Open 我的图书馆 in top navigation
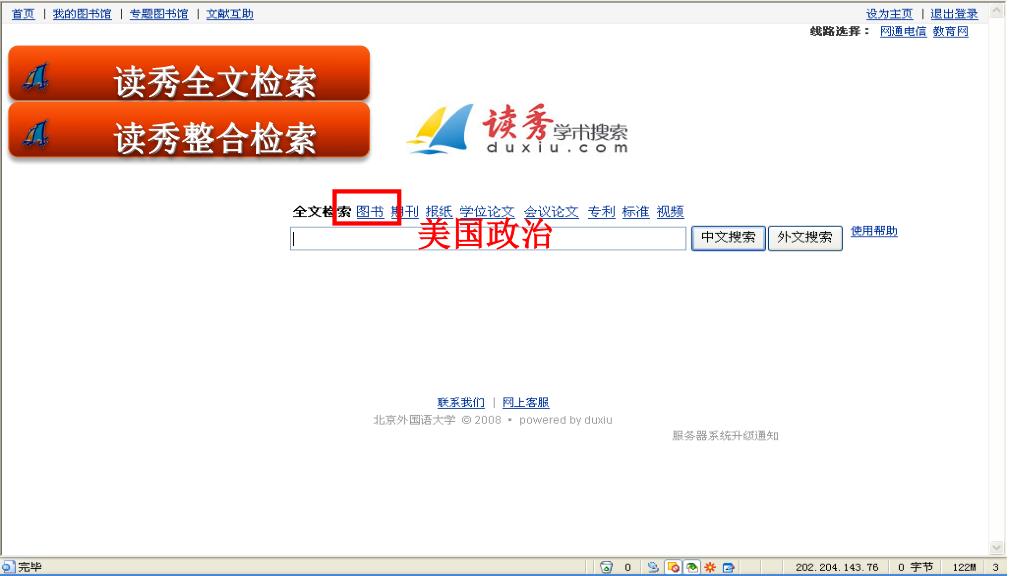Image resolution: width=1024 pixels, height=576 pixels. pos(82,14)
